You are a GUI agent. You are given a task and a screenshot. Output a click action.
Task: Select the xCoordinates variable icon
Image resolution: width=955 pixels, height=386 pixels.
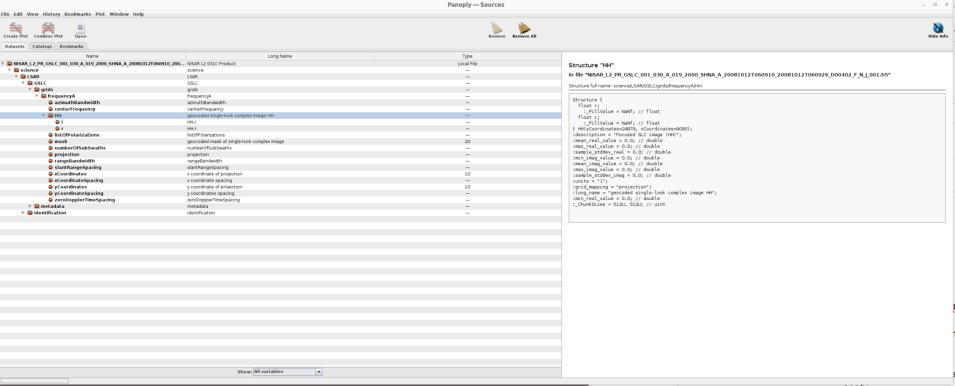[x=51, y=174]
